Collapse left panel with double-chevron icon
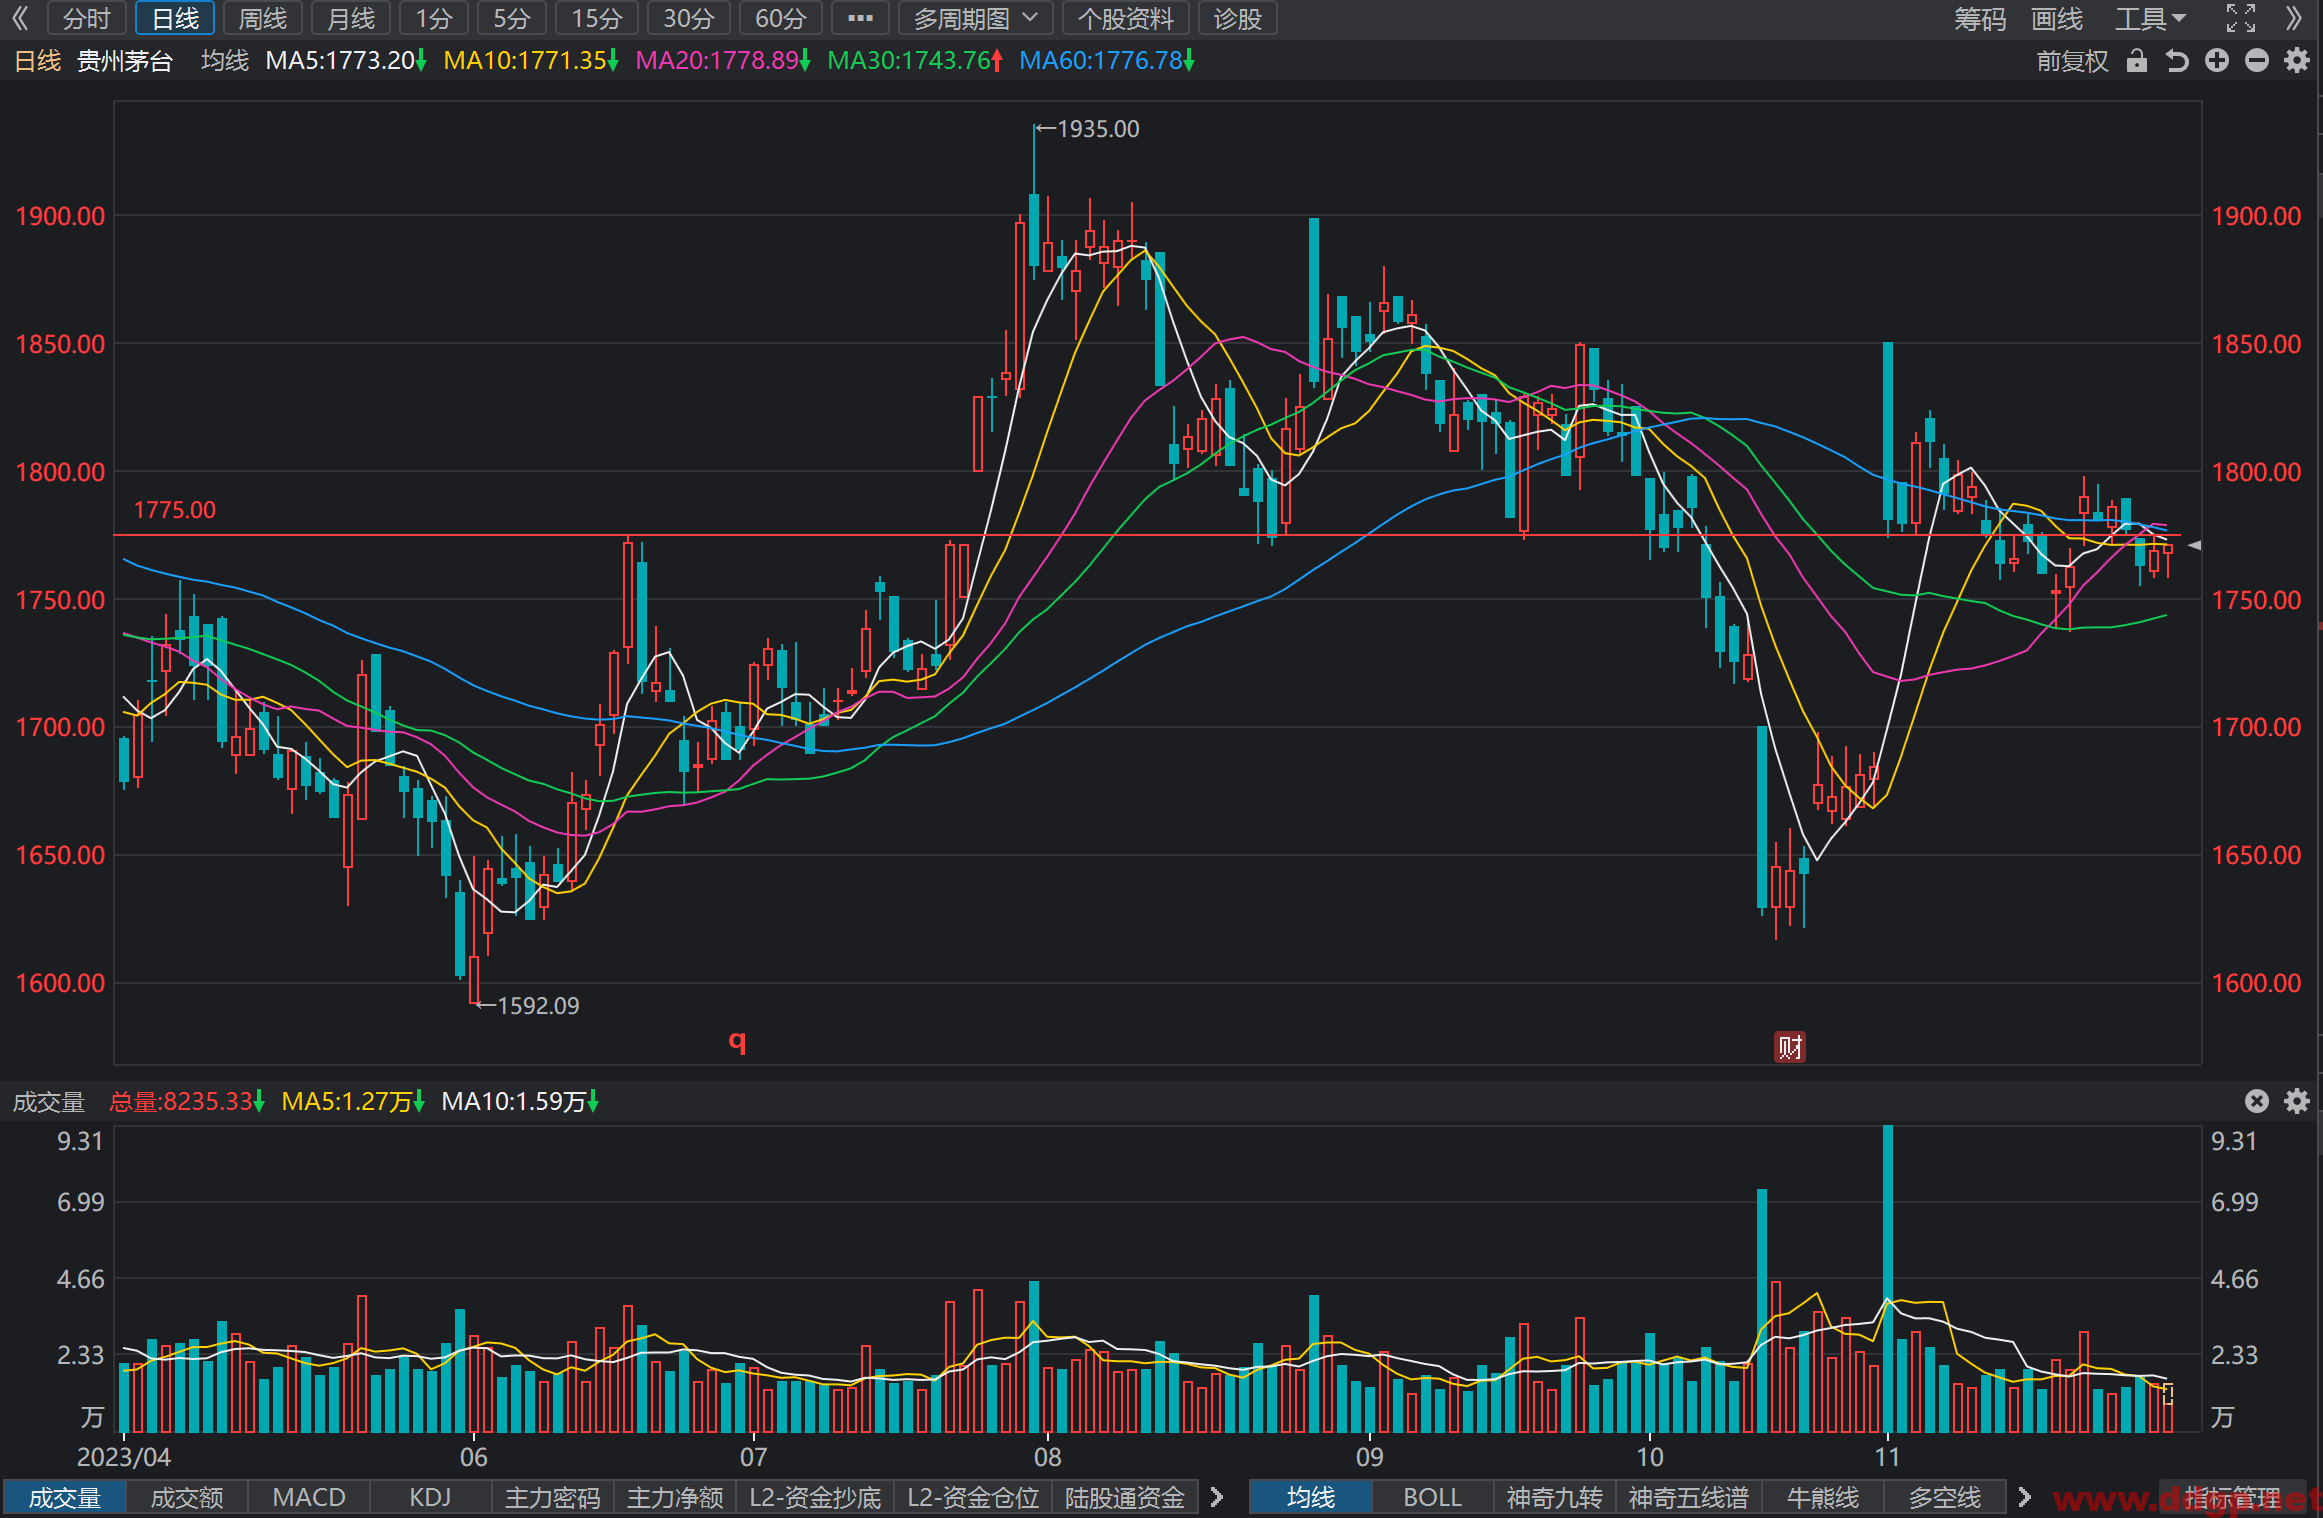Viewport: 2323px width, 1518px height. (x=20, y=18)
